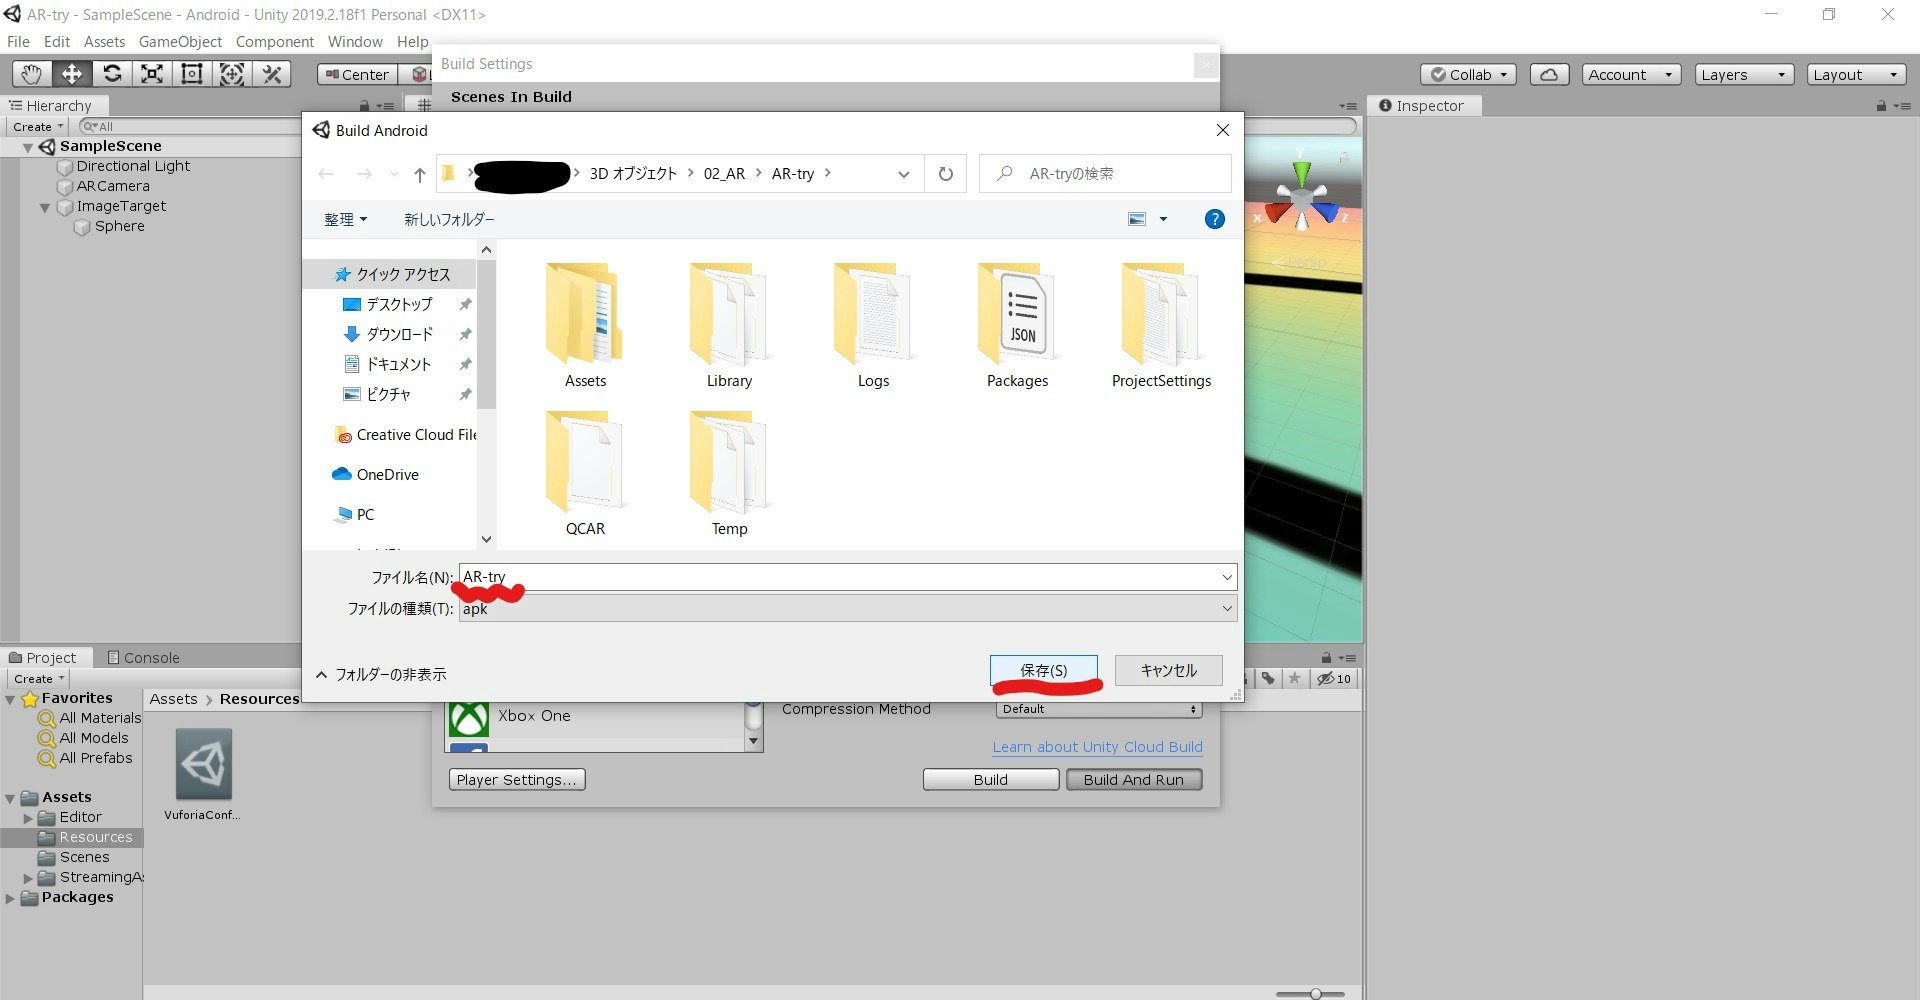The height and width of the screenshot is (1000, 1920).
Task: Change the view mode icon in save dialog
Action: [1137, 219]
